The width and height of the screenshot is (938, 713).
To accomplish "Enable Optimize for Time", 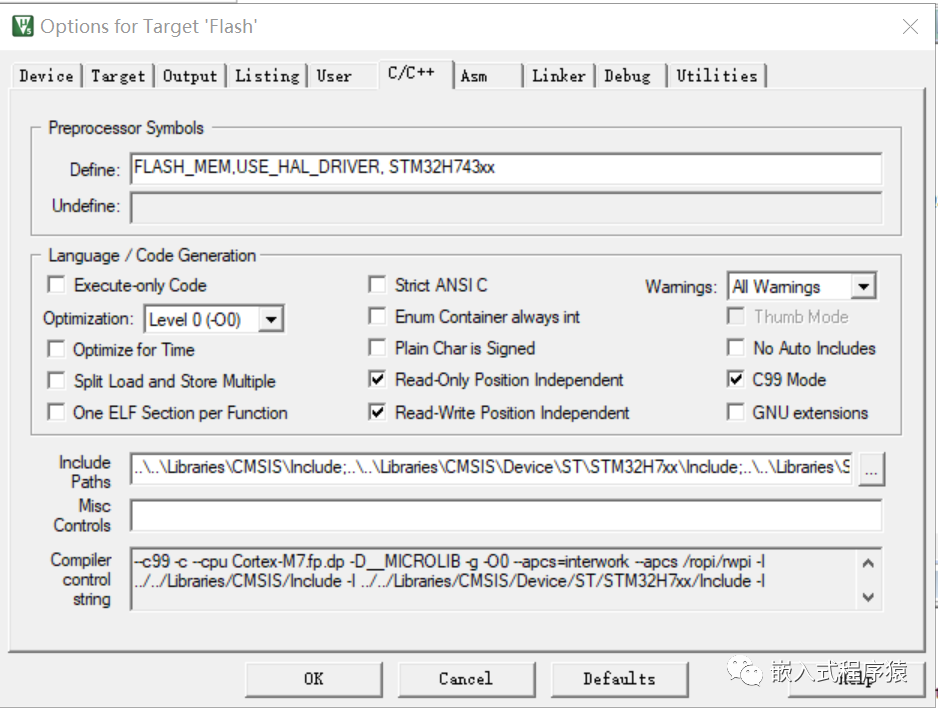I will 57,349.
